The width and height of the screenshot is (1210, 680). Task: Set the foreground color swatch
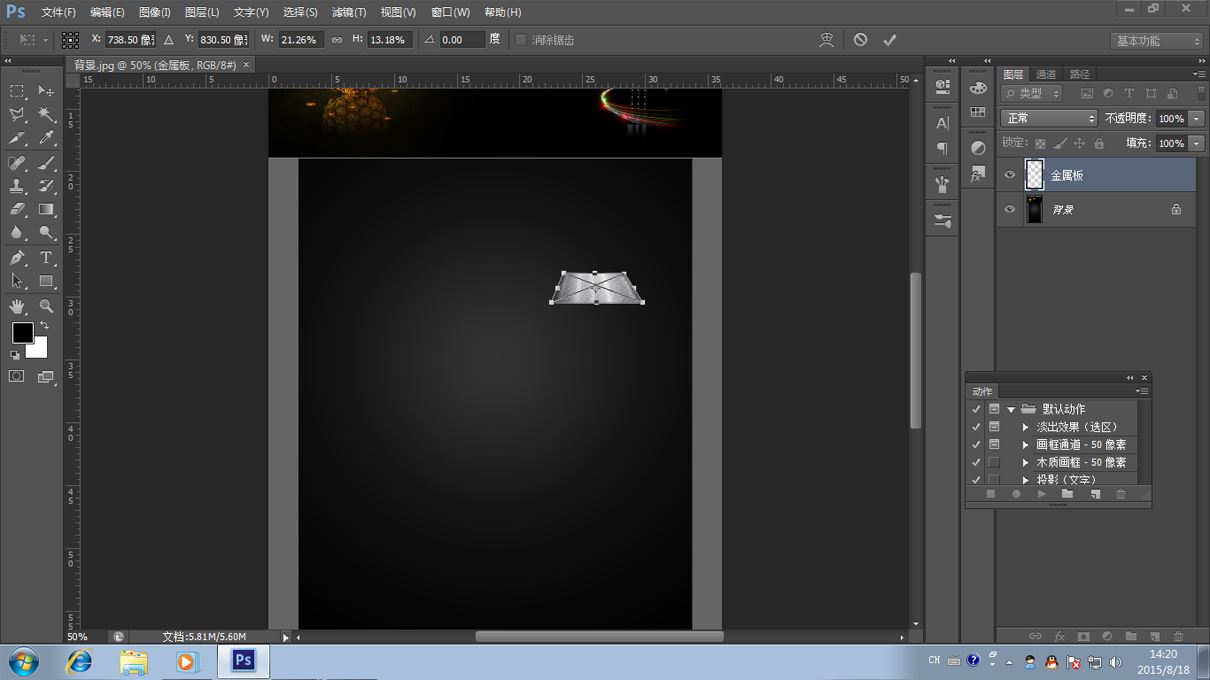pyautogui.click(x=22, y=332)
